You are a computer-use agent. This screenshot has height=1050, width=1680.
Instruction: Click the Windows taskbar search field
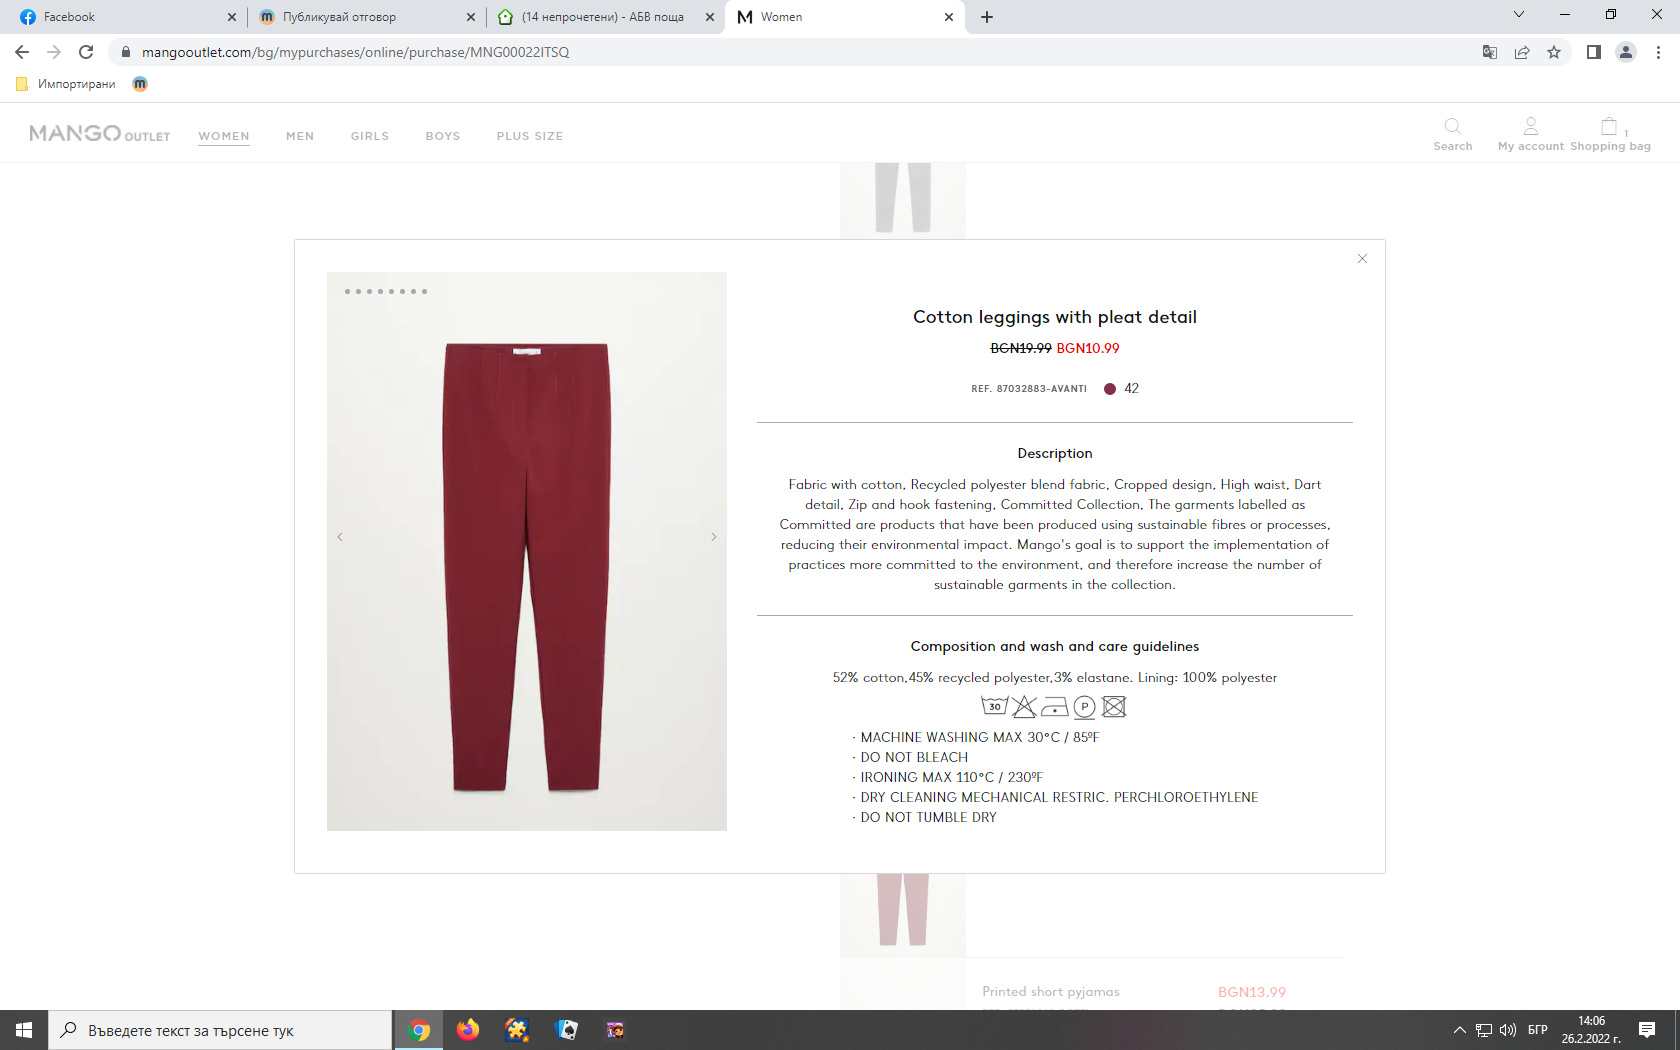(220, 1030)
